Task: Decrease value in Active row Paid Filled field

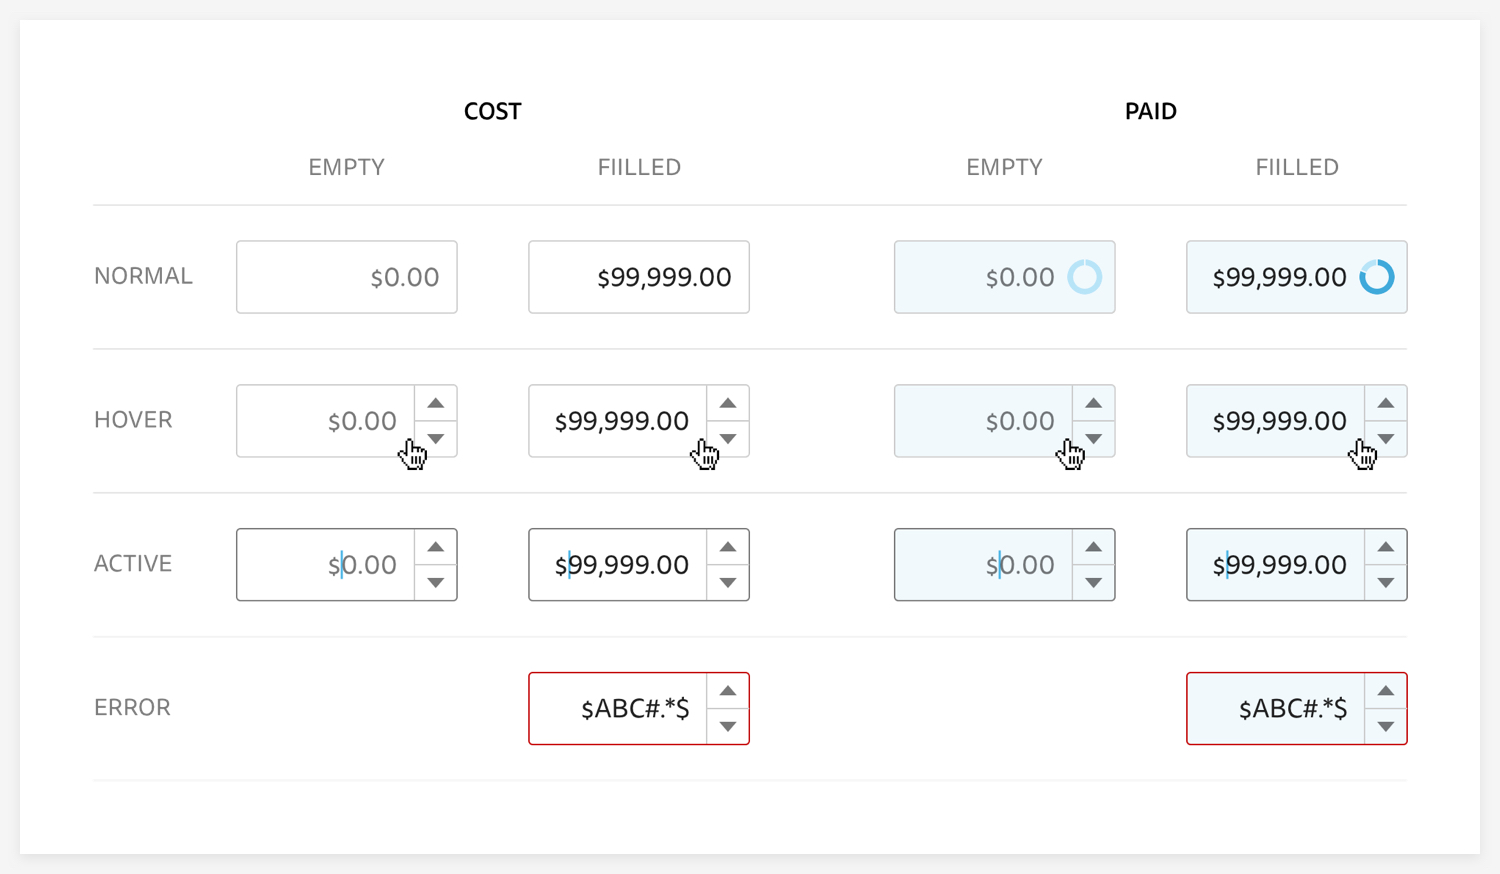Action: point(1386,583)
